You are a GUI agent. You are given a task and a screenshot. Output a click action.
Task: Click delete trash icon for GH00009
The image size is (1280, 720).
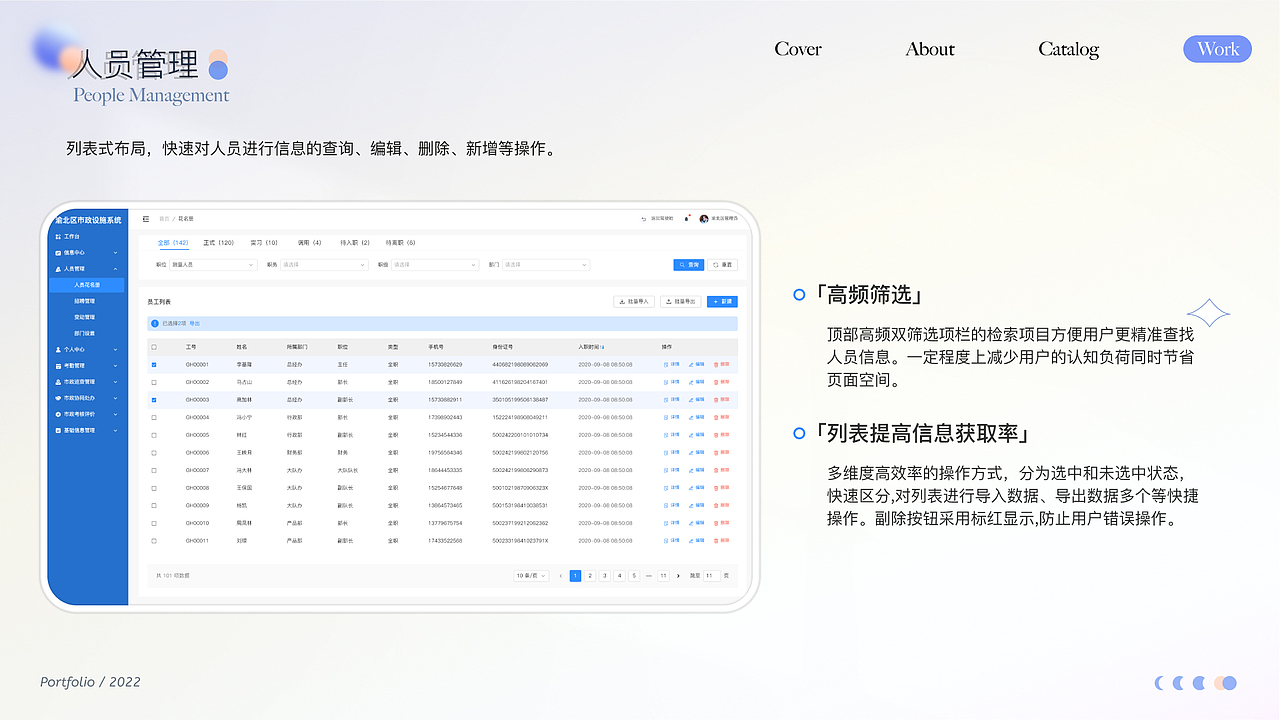click(716, 506)
